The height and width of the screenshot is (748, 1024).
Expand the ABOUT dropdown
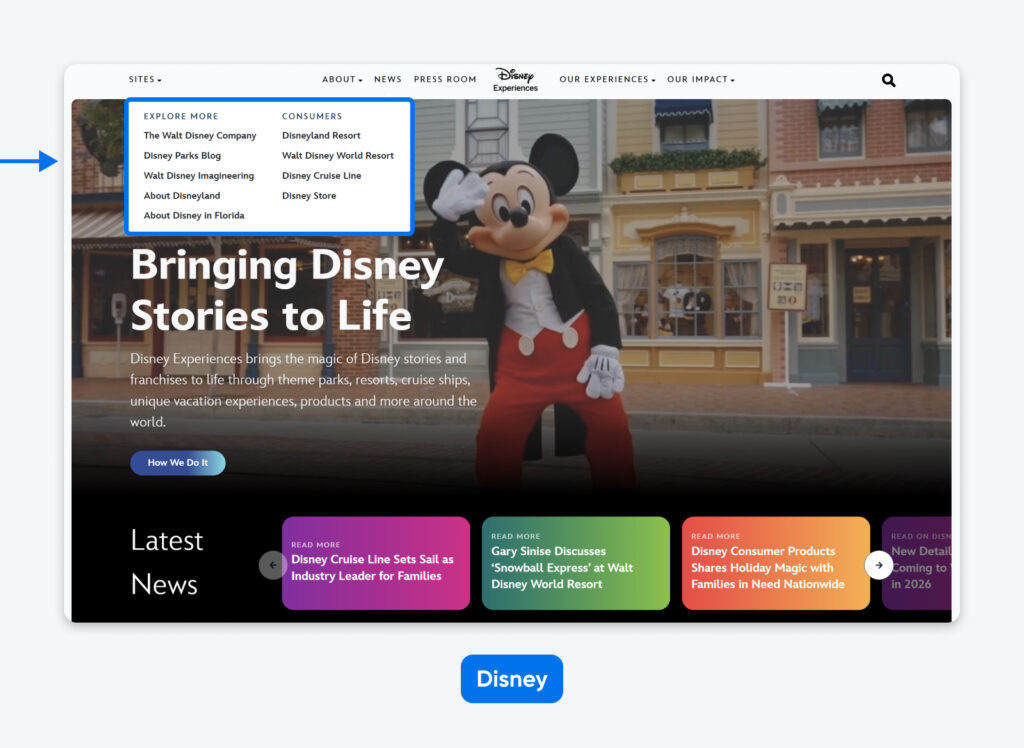341,79
